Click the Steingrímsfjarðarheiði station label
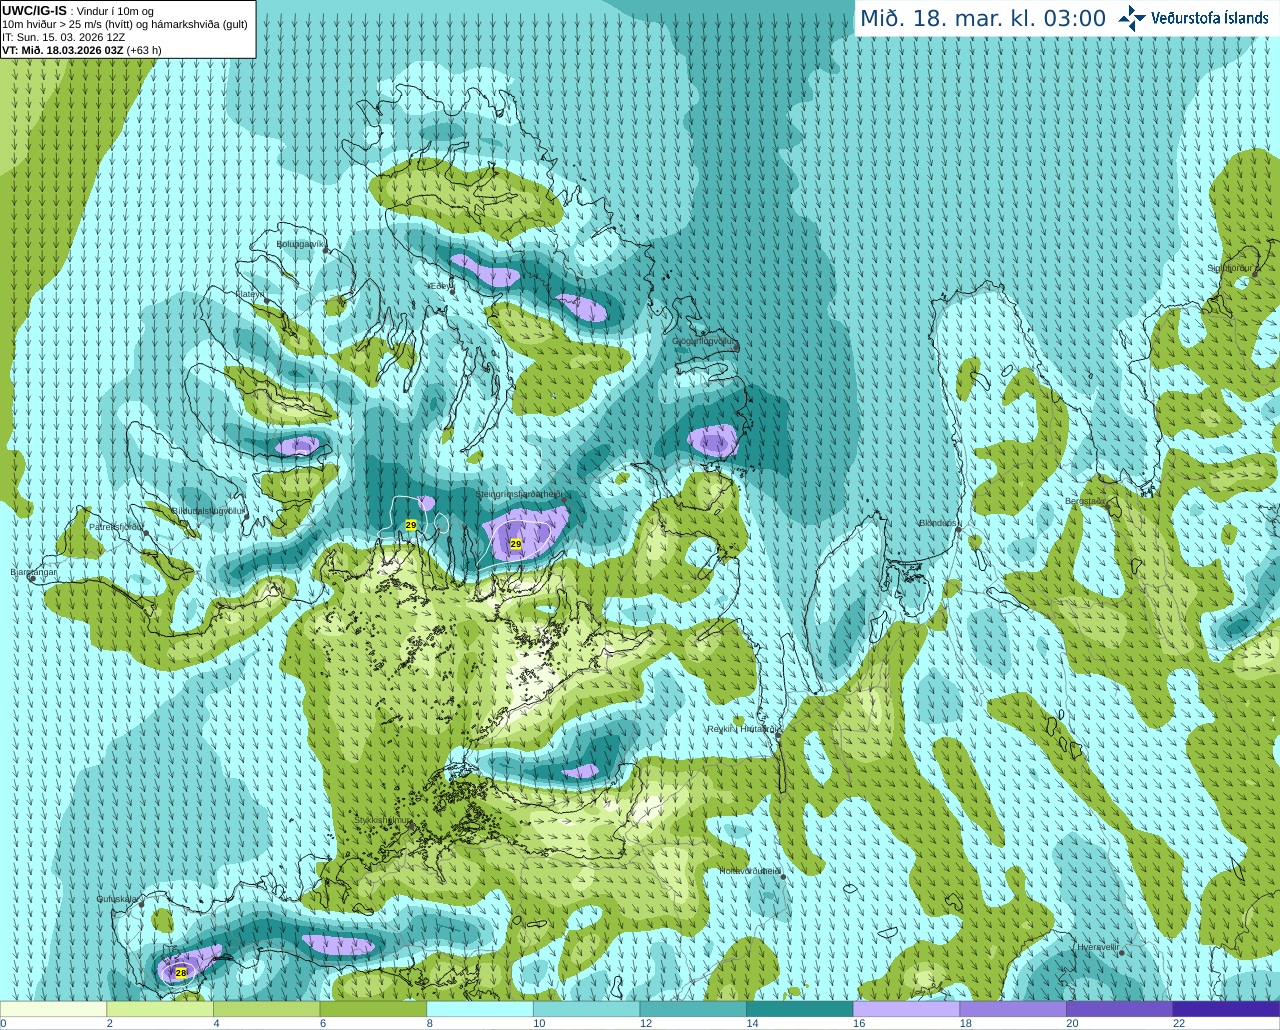1280x1030 pixels. coord(519,493)
